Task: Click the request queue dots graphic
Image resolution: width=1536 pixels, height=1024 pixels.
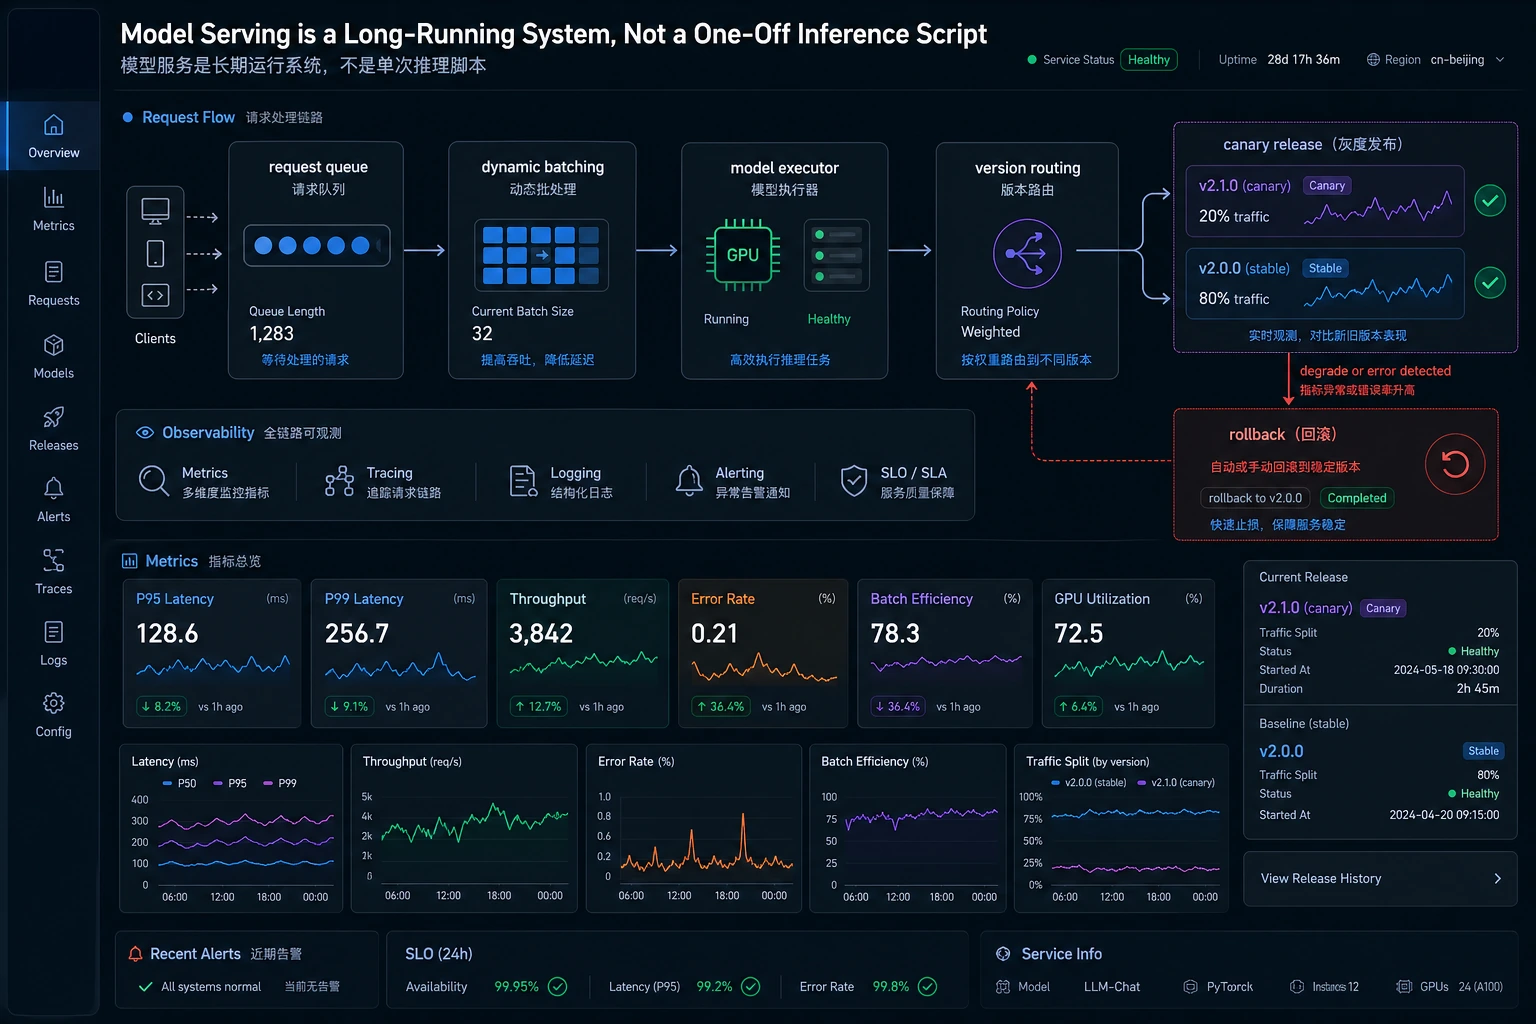Action: [316, 246]
